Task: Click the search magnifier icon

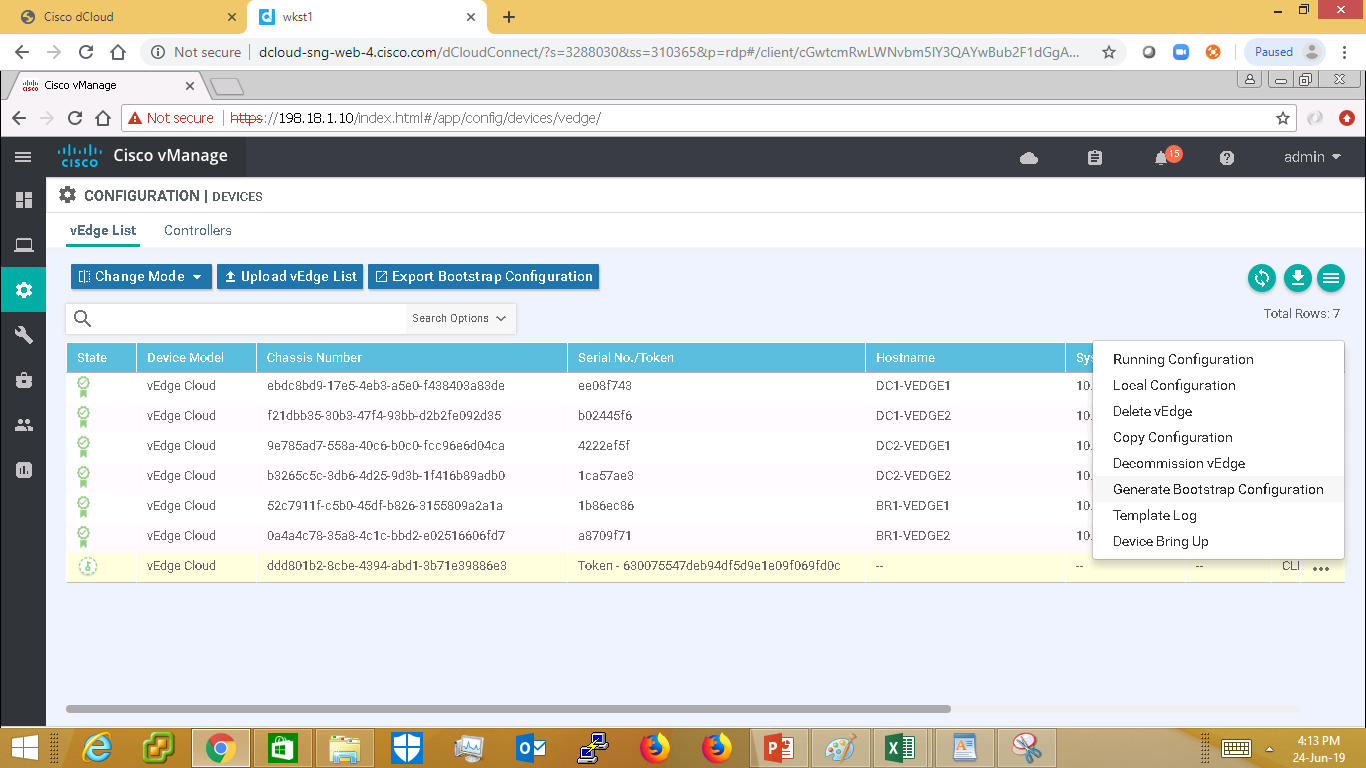Action: [x=83, y=319]
